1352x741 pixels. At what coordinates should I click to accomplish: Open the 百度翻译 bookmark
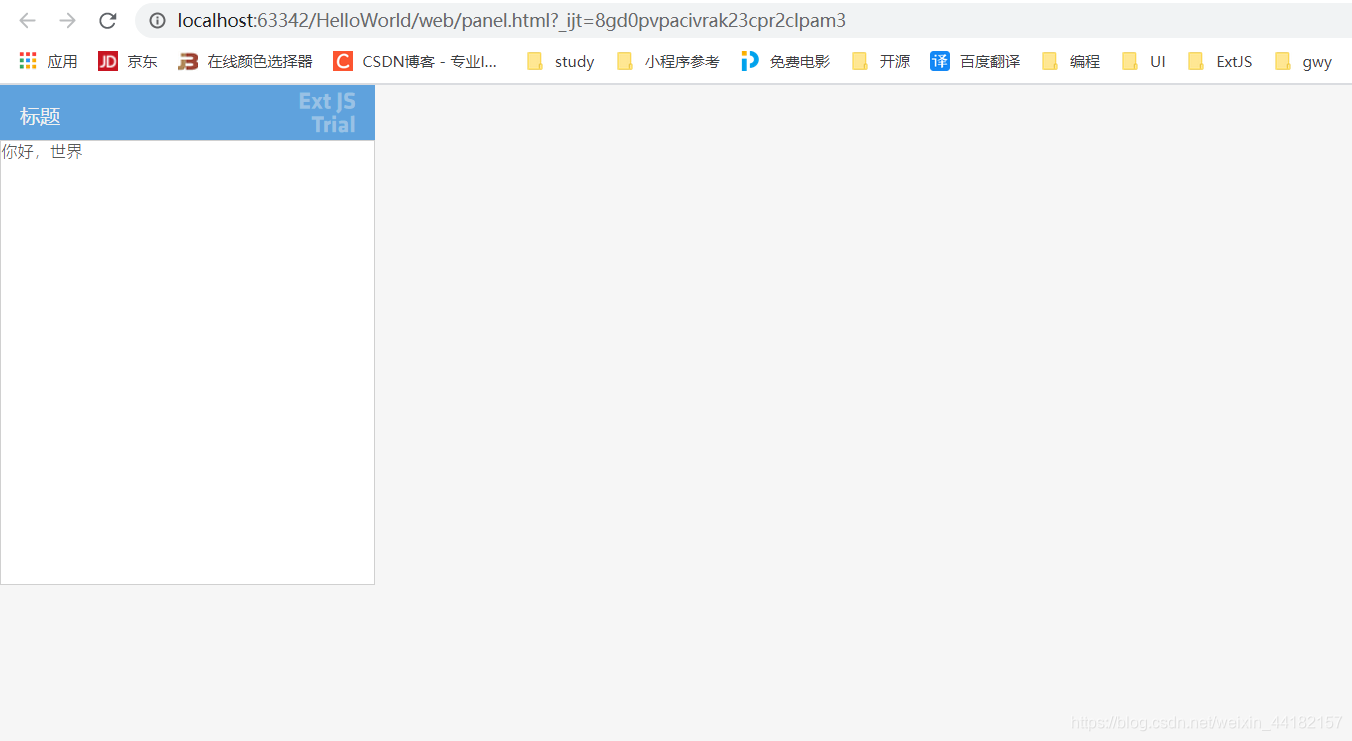(975, 61)
